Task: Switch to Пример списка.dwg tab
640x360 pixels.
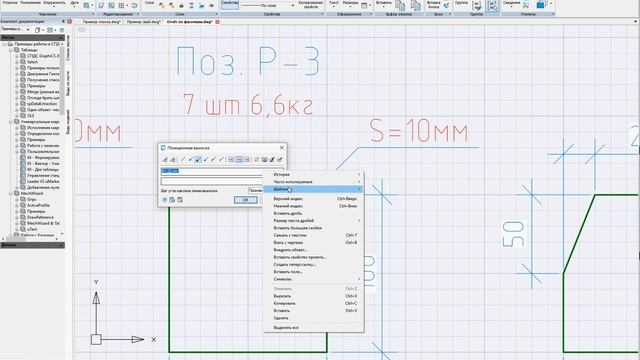Action: 102,22
